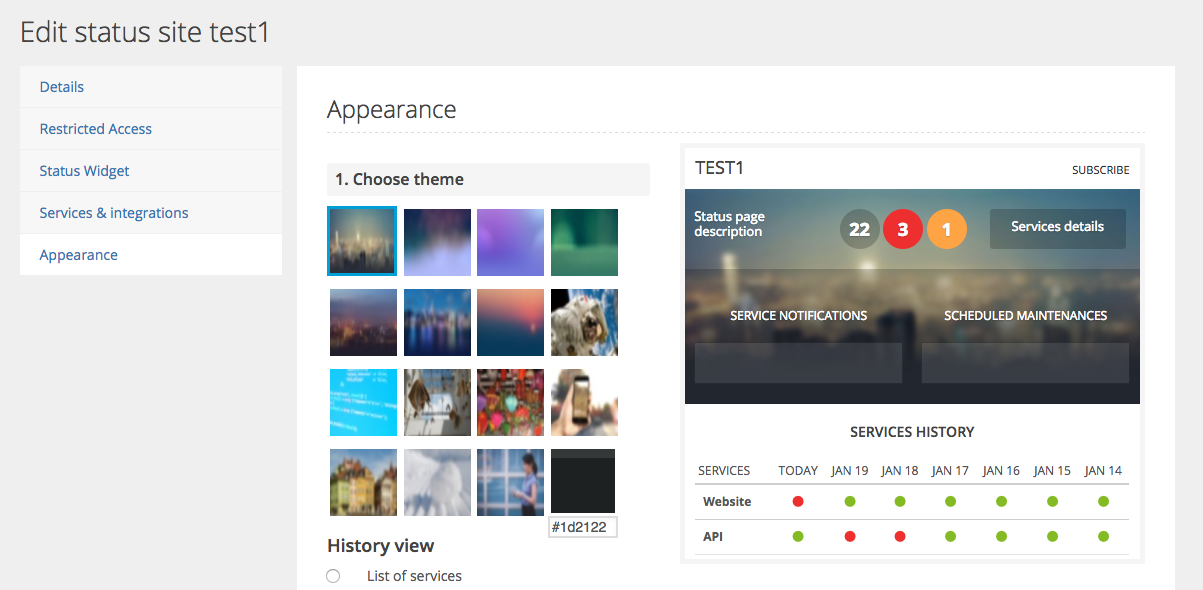Select List of services radio button
The height and width of the screenshot is (590, 1203).
click(x=333, y=576)
